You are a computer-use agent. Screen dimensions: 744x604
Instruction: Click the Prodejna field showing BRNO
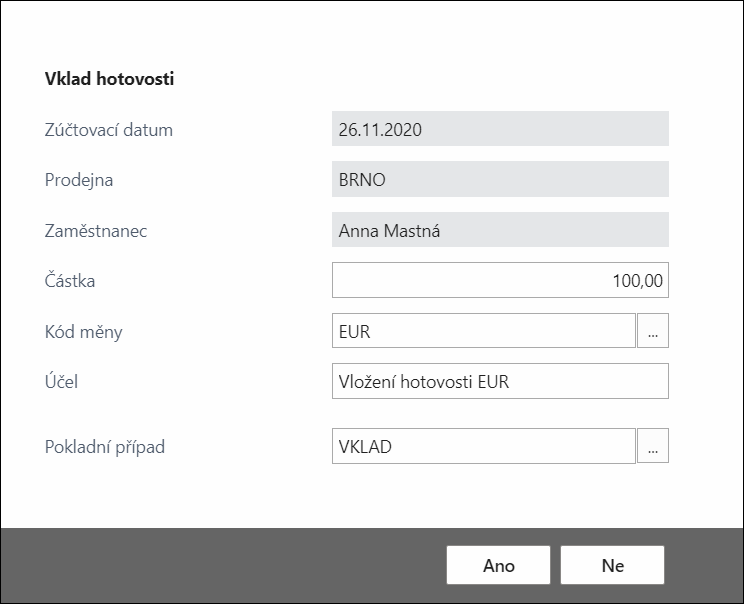point(500,179)
